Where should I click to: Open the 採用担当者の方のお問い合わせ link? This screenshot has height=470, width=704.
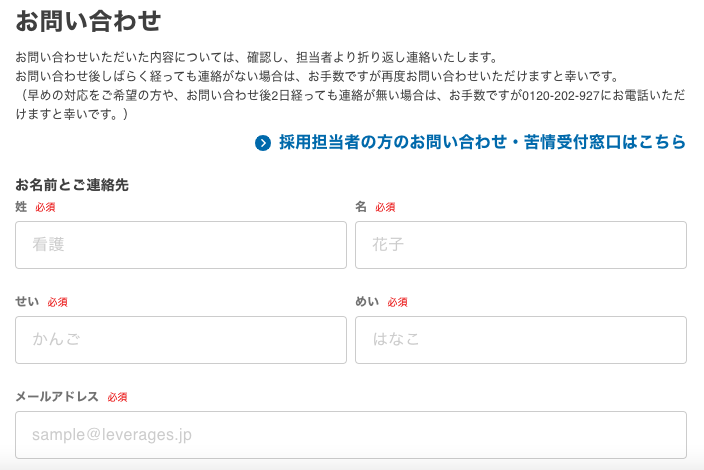tap(482, 143)
